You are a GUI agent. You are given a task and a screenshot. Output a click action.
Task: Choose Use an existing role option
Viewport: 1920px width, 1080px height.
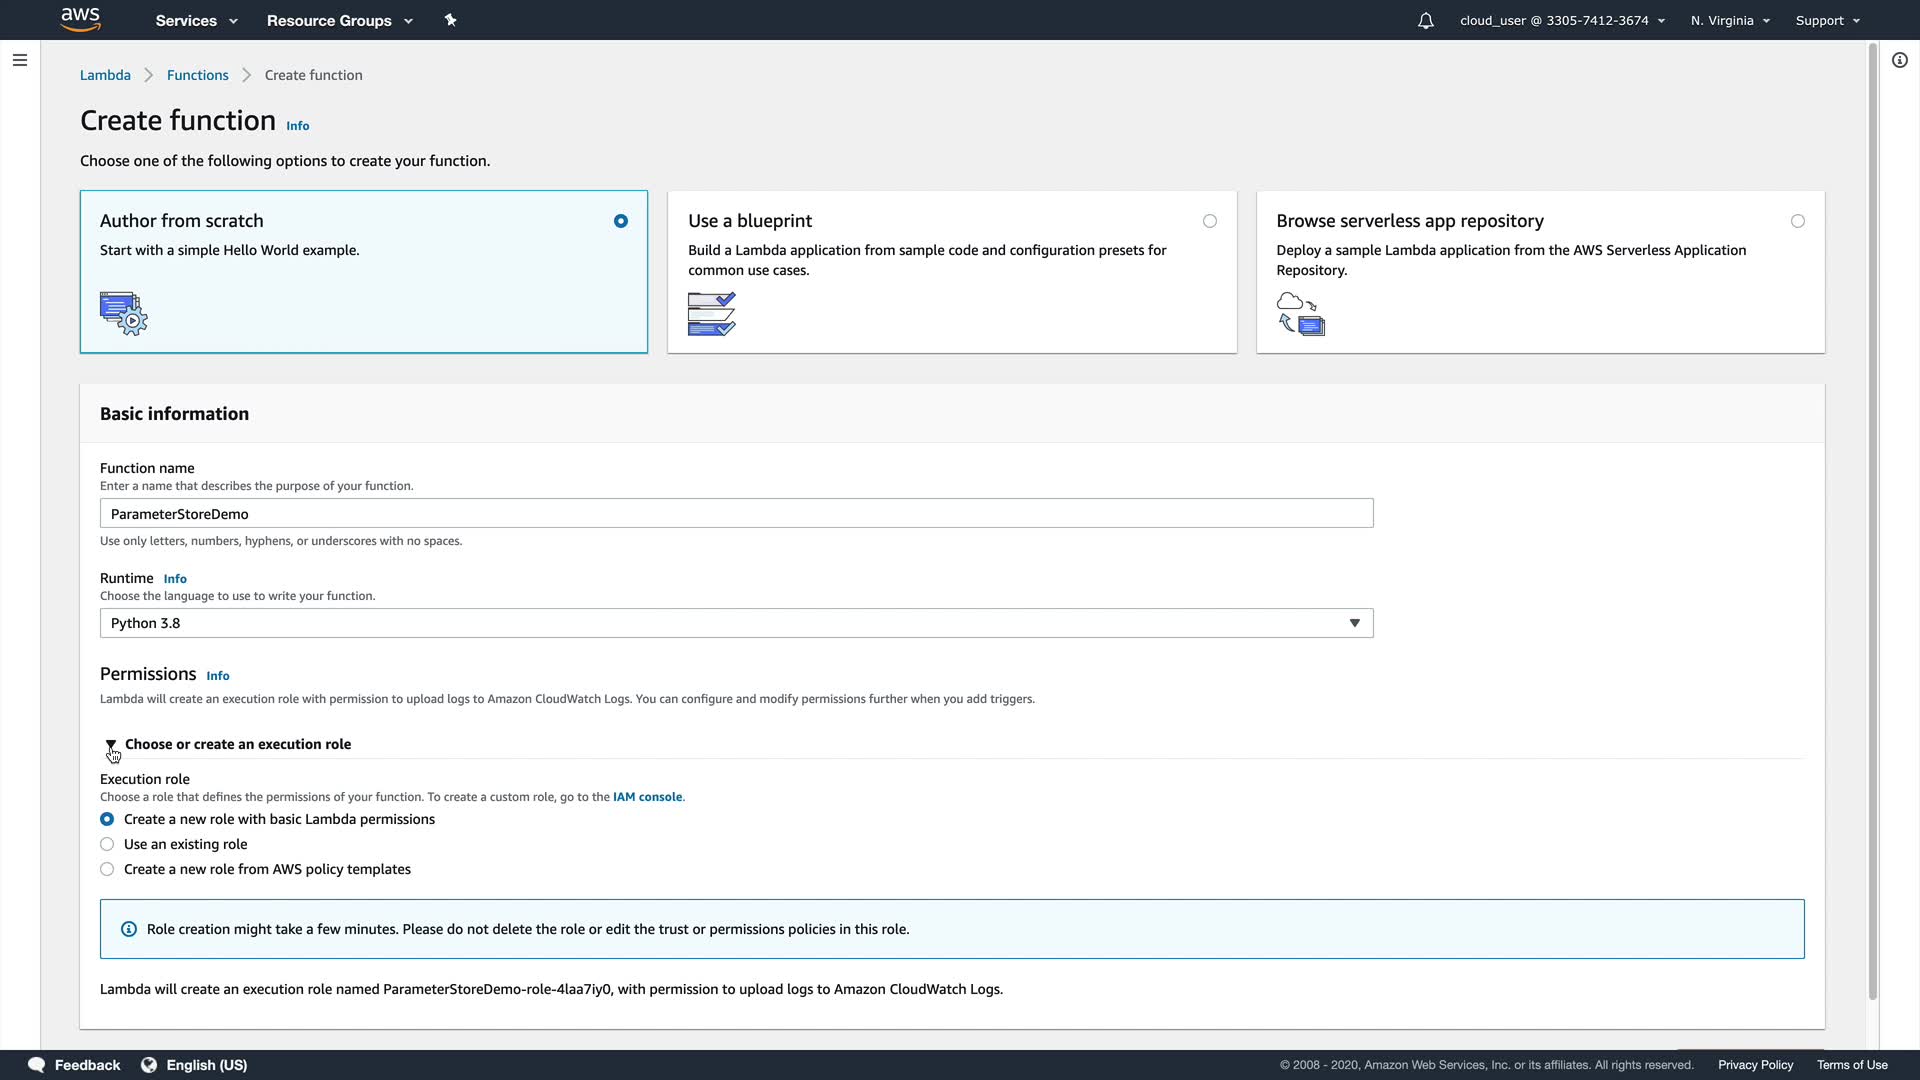click(x=107, y=844)
